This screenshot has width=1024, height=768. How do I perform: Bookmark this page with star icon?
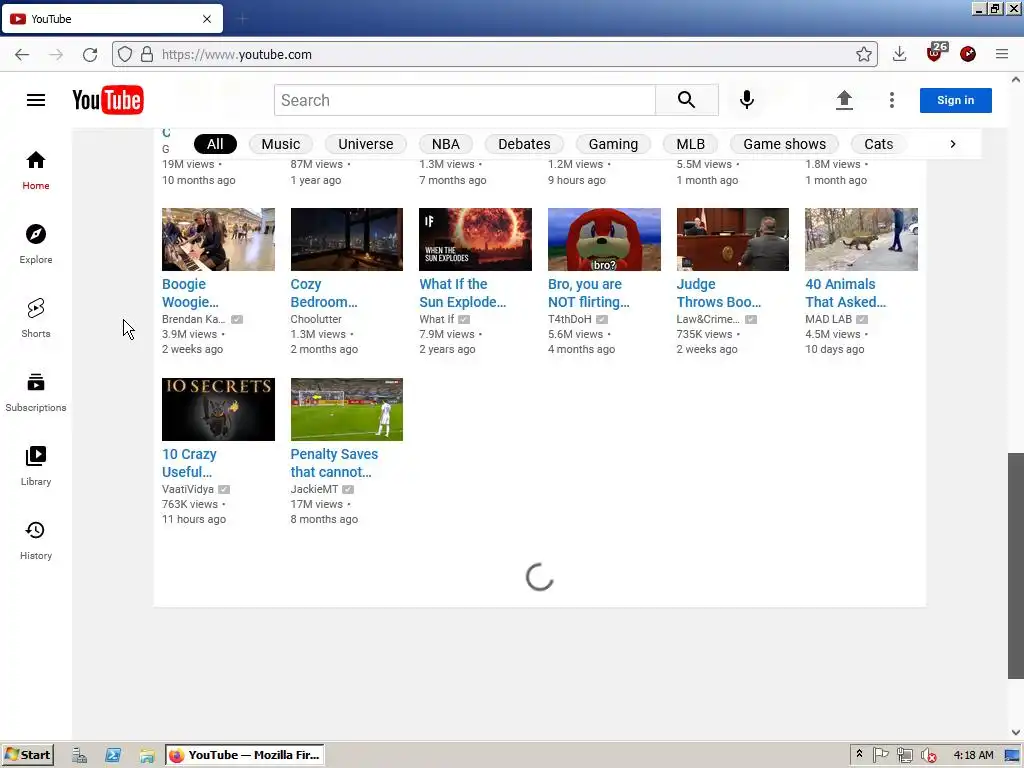863,55
